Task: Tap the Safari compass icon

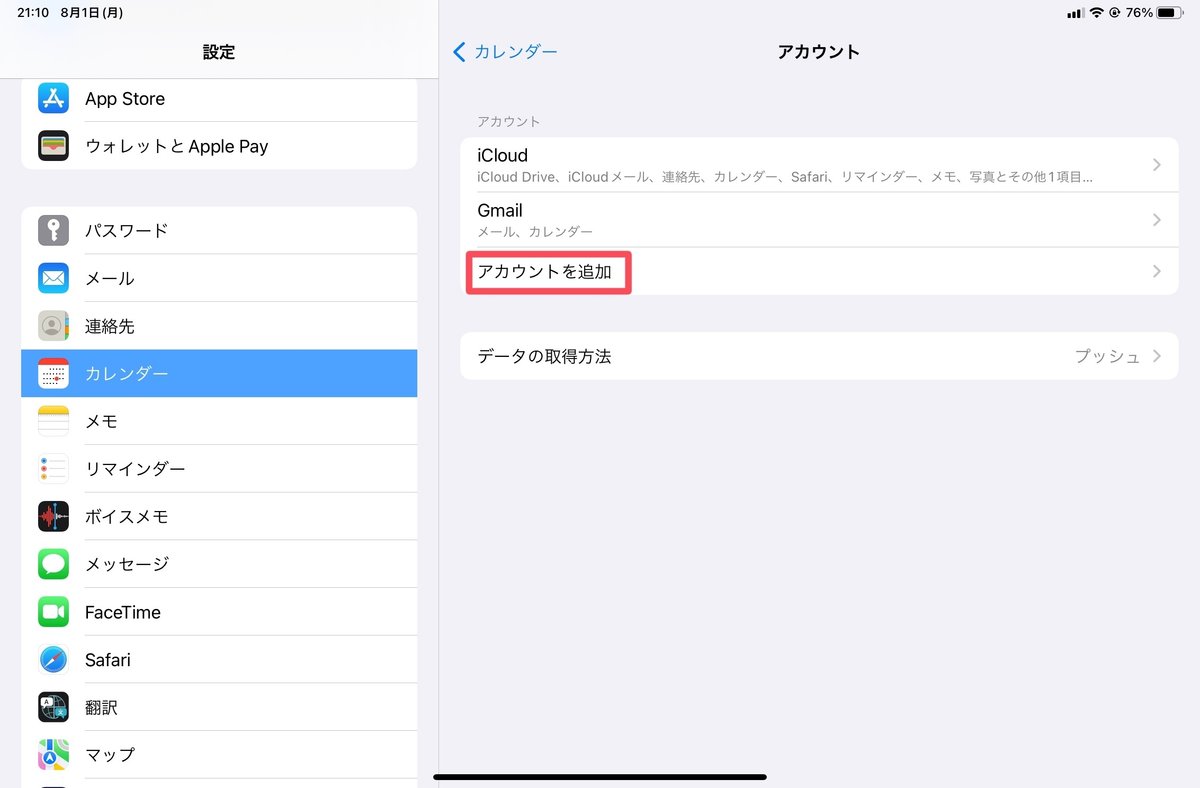Action: click(53, 660)
